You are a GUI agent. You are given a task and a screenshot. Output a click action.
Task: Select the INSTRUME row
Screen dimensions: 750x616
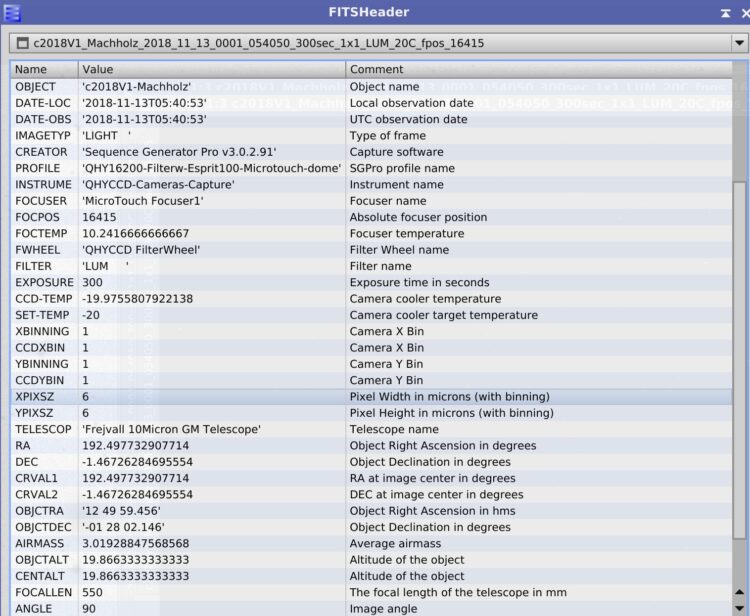(371, 184)
